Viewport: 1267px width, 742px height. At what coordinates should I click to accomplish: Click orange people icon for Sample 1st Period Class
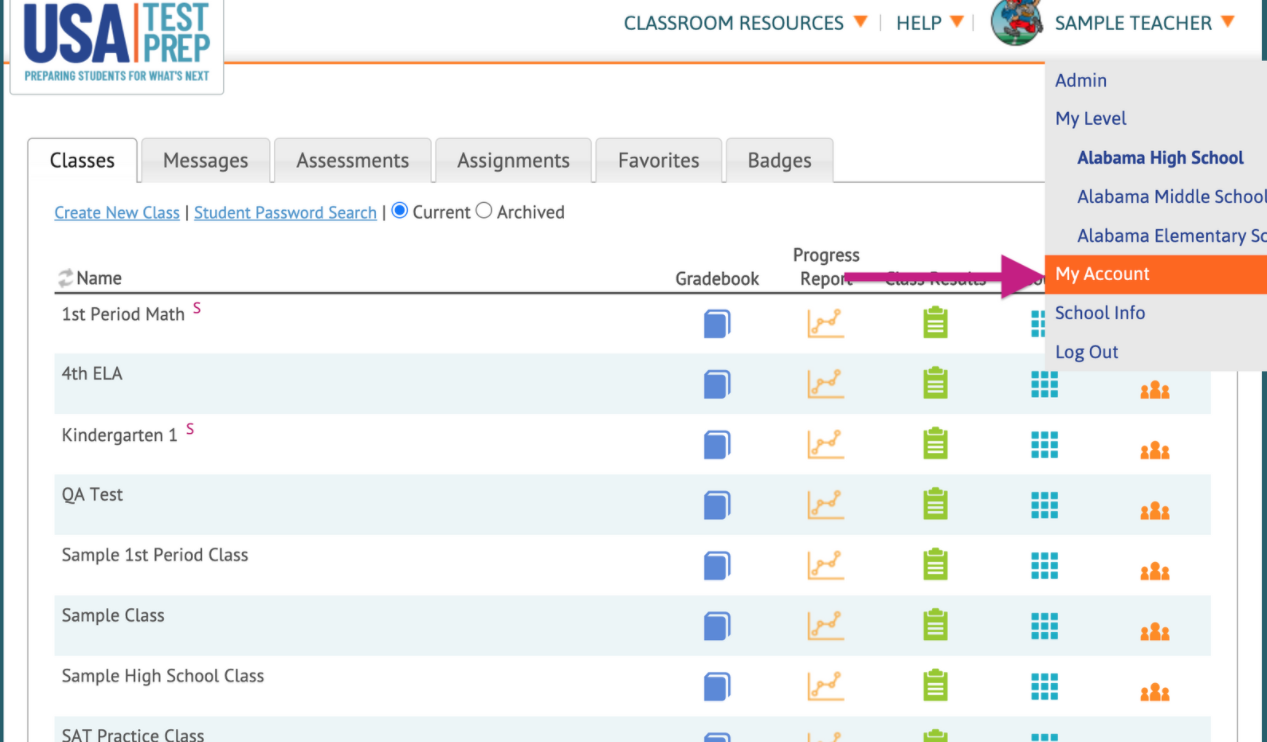pos(1155,572)
